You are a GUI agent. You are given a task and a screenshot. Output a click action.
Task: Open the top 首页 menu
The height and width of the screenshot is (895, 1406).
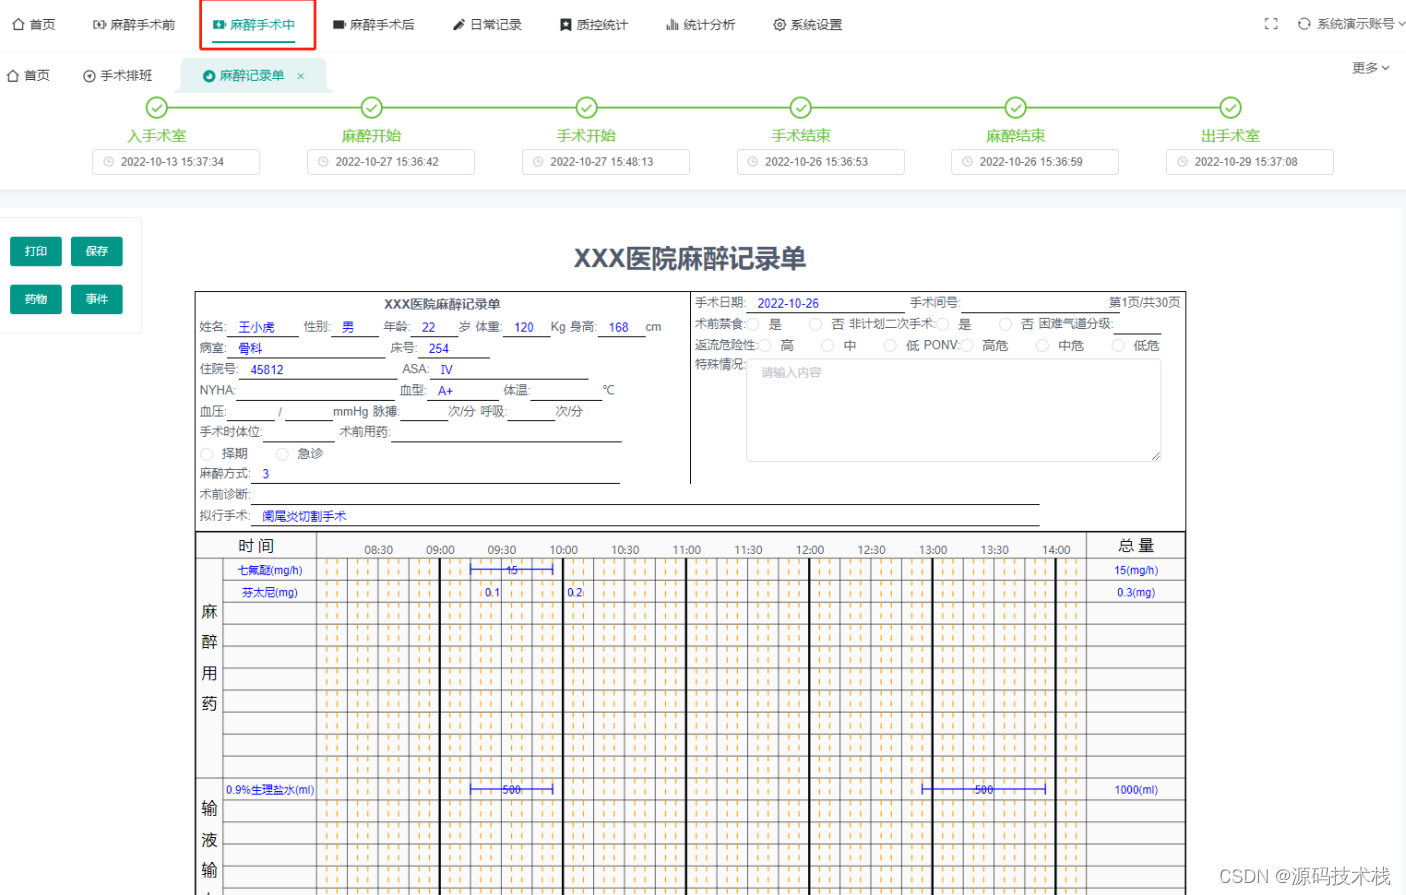click(x=34, y=24)
